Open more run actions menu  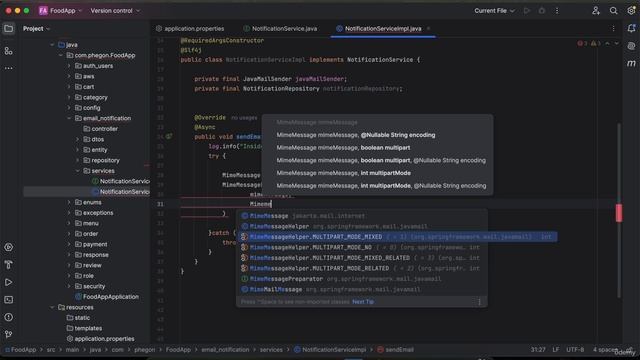(x=557, y=11)
